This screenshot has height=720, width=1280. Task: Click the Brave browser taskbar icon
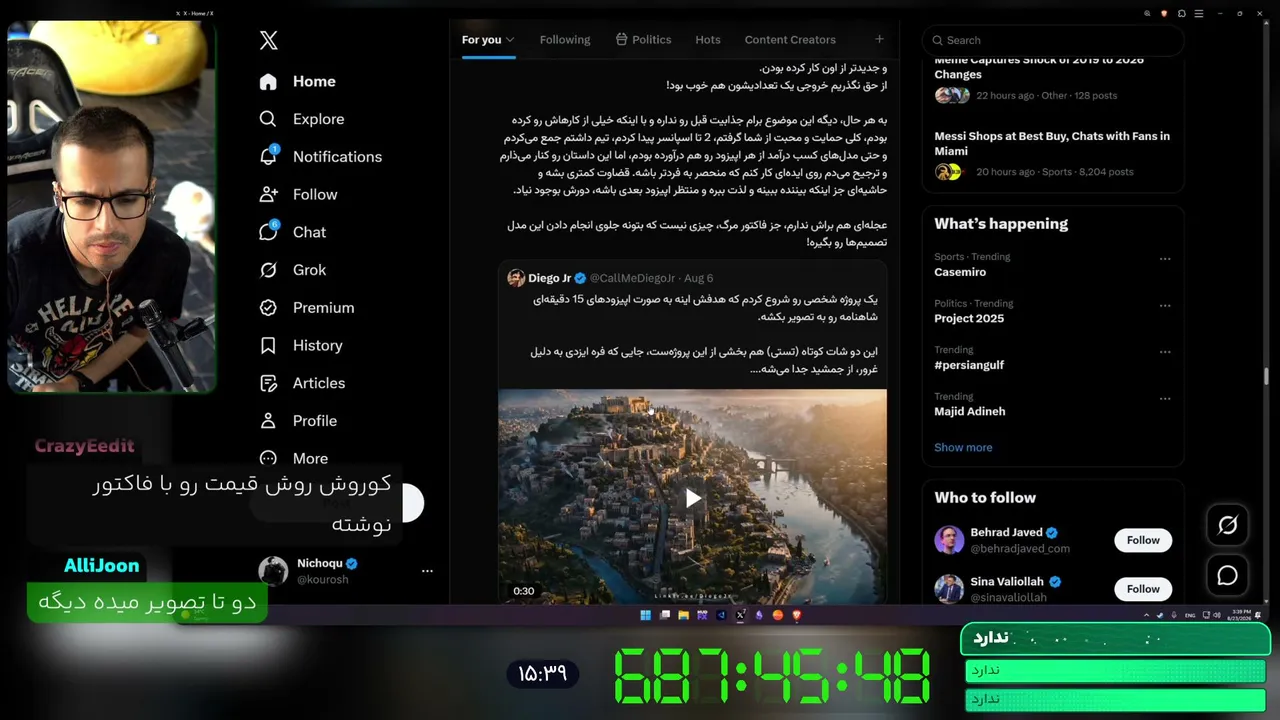pyautogui.click(x=797, y=615)
